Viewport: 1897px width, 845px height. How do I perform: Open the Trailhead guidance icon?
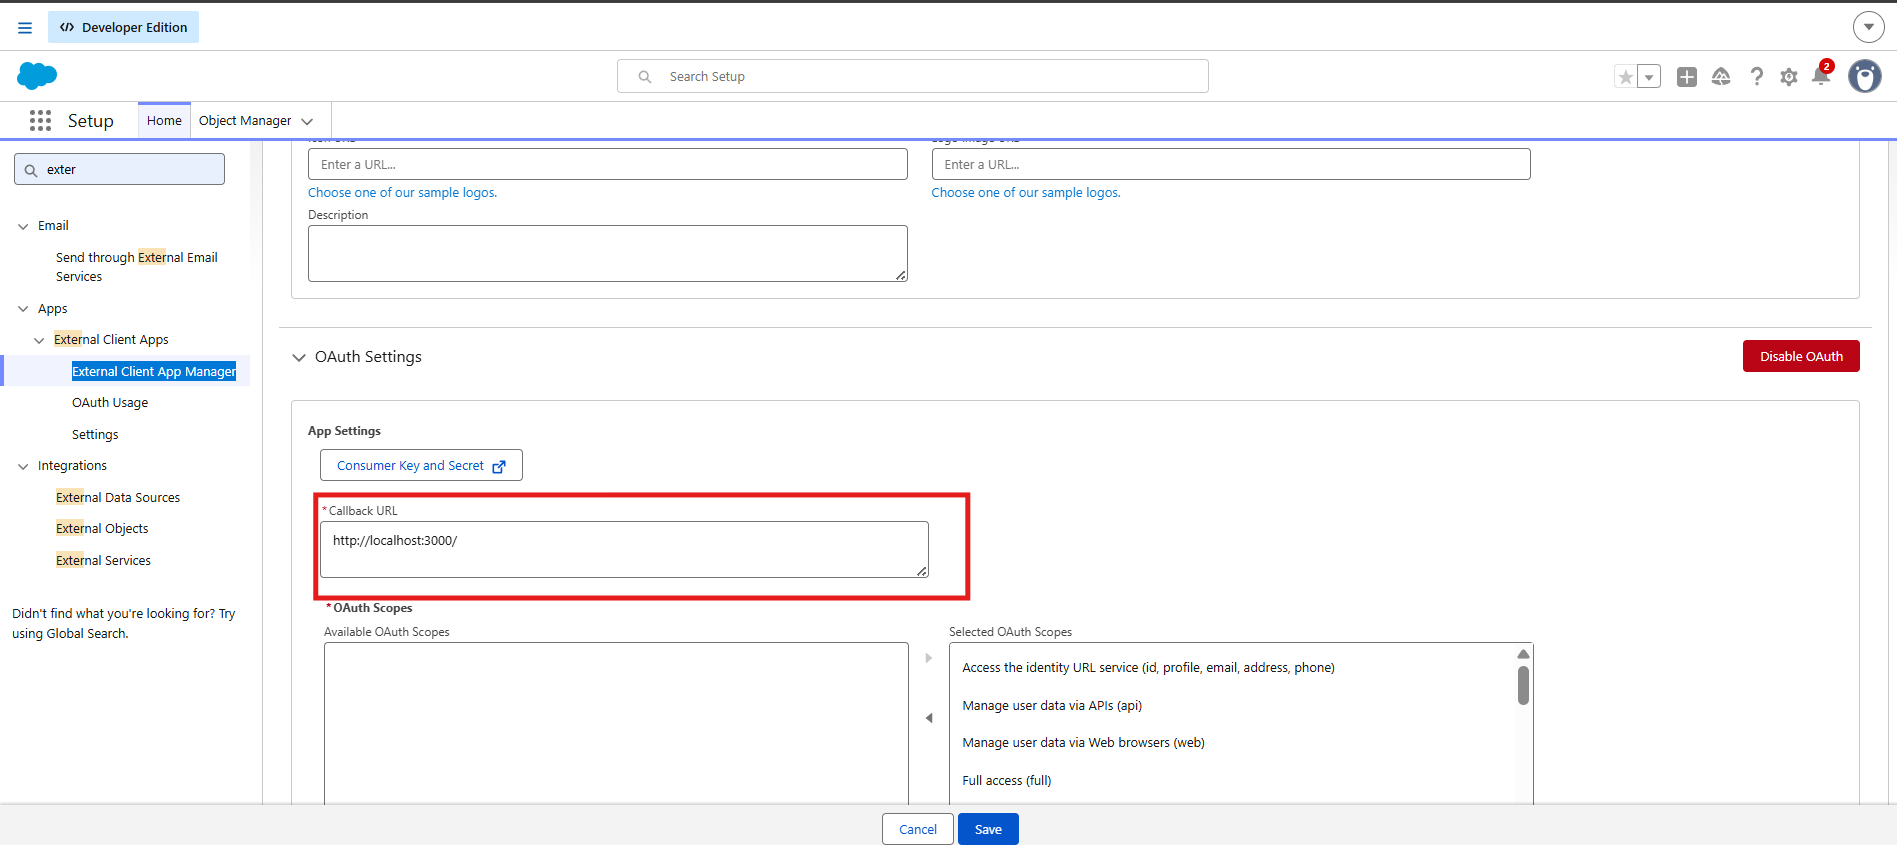coord(1721,77)
